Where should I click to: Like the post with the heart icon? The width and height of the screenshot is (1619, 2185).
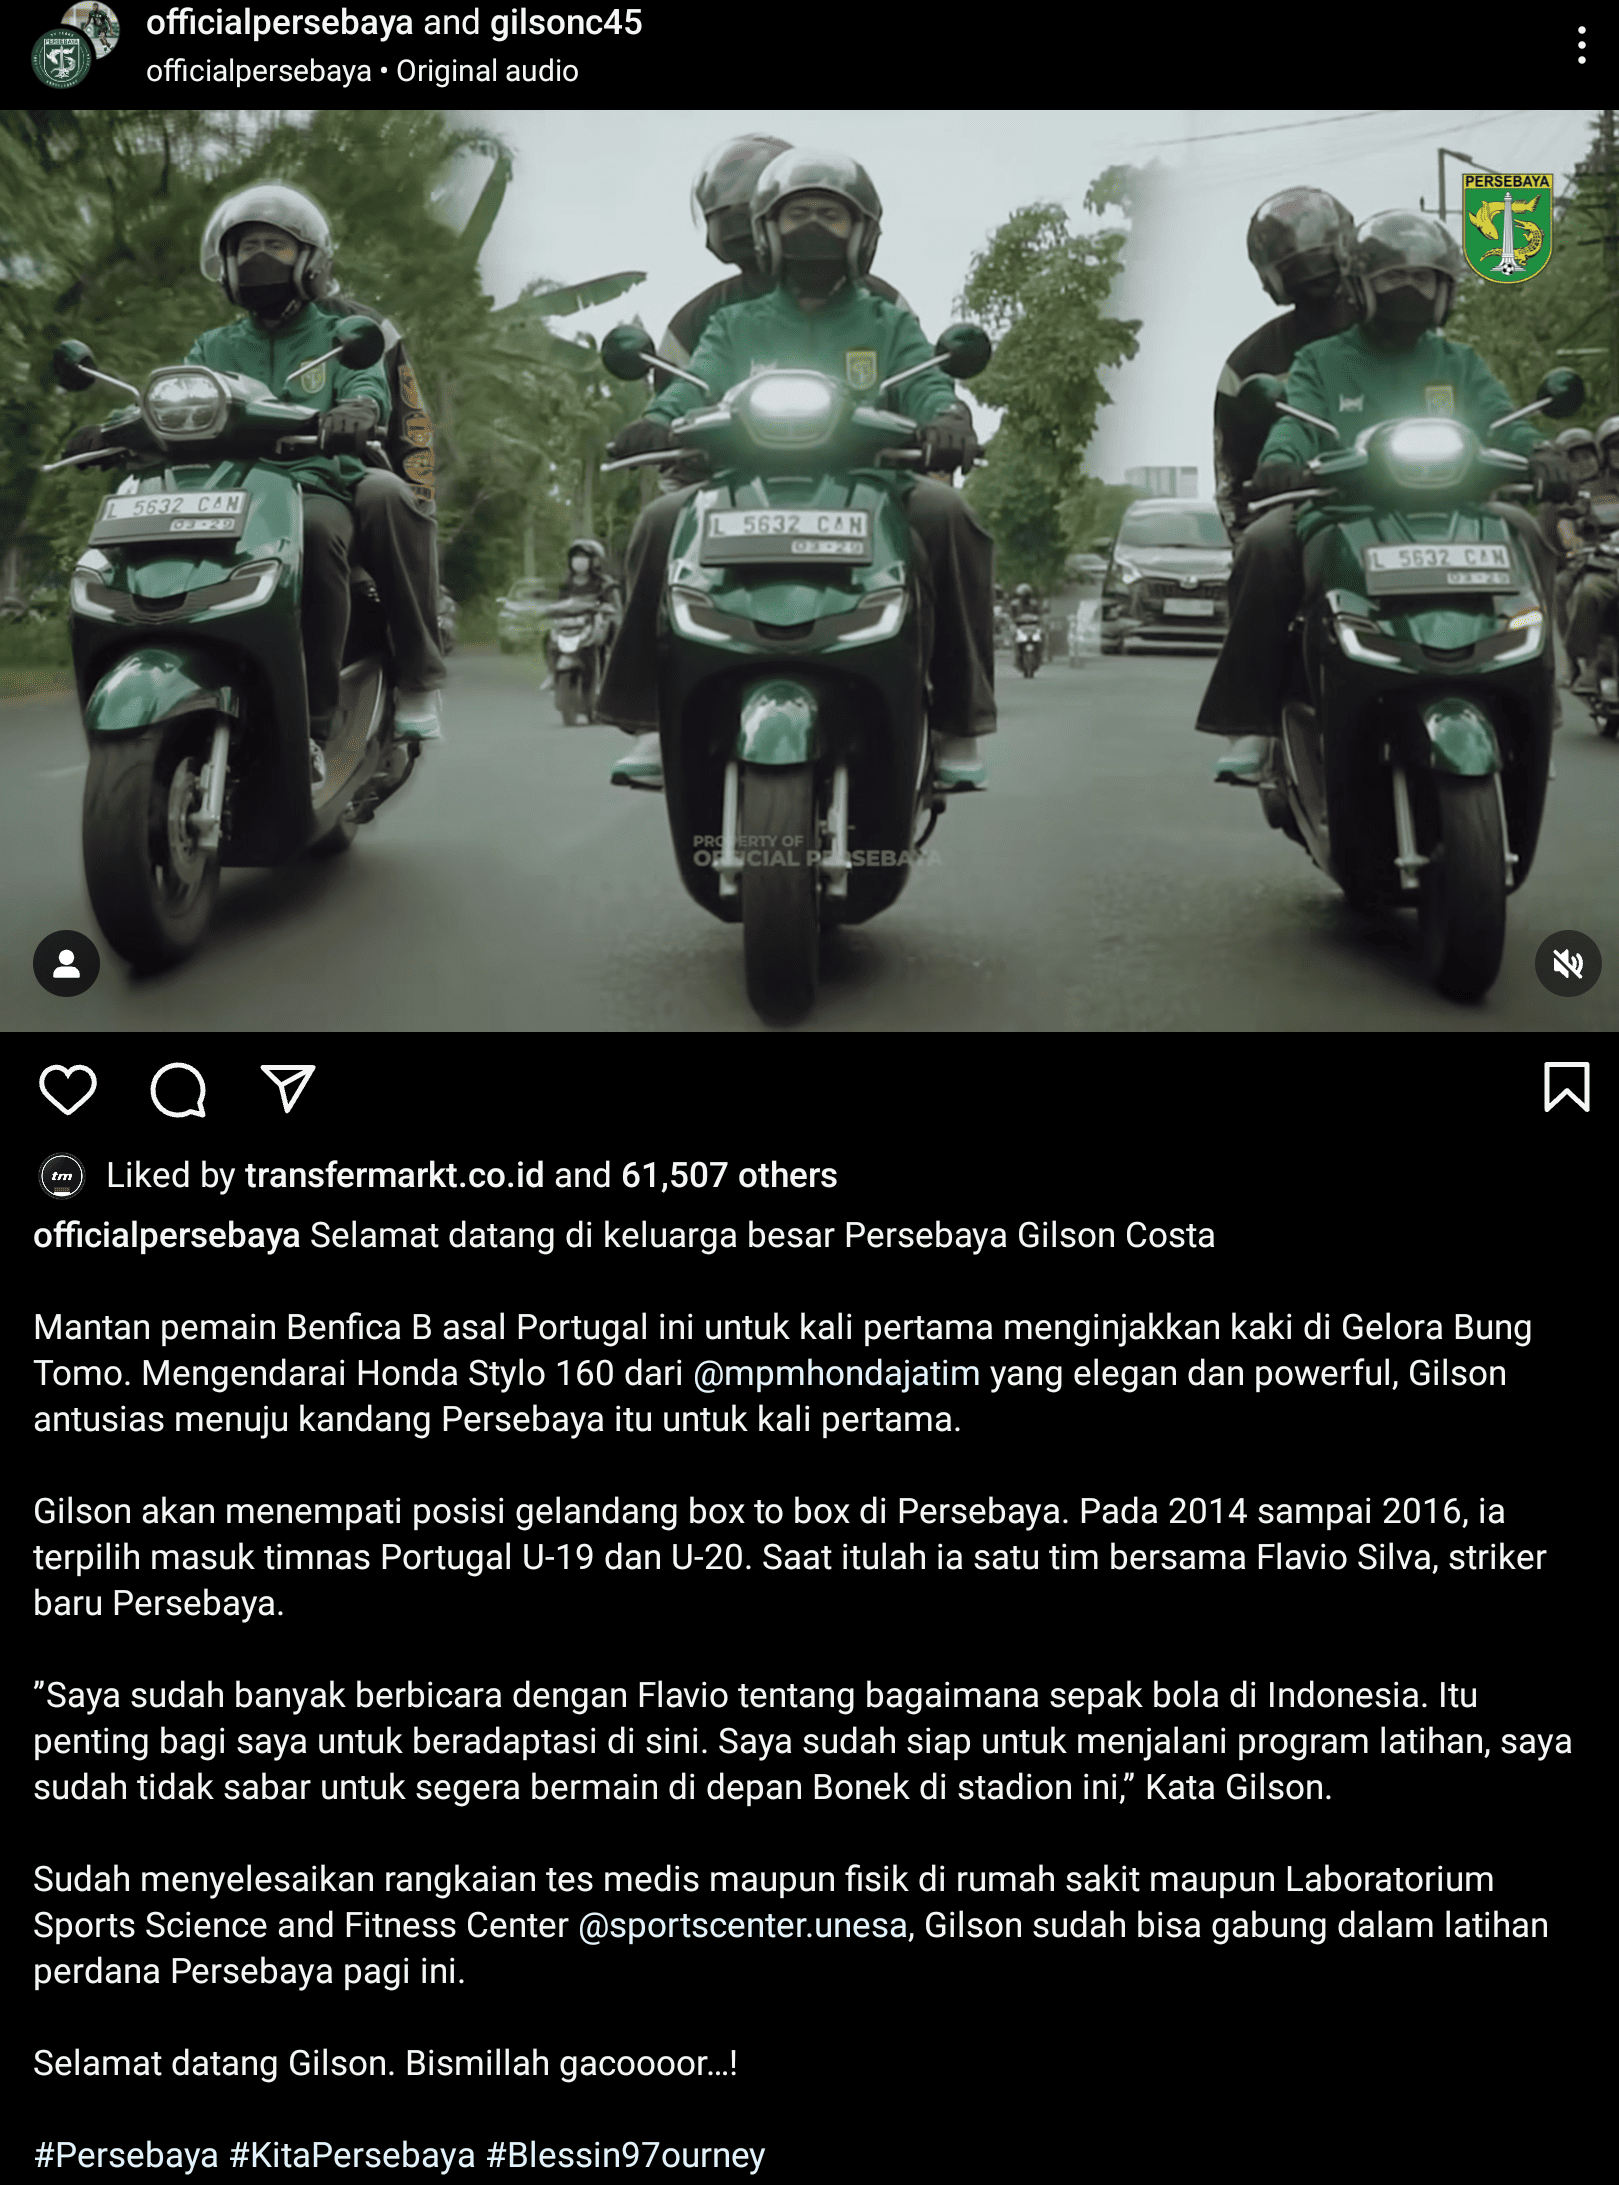pyautogui.click(x=68, y=1089)
